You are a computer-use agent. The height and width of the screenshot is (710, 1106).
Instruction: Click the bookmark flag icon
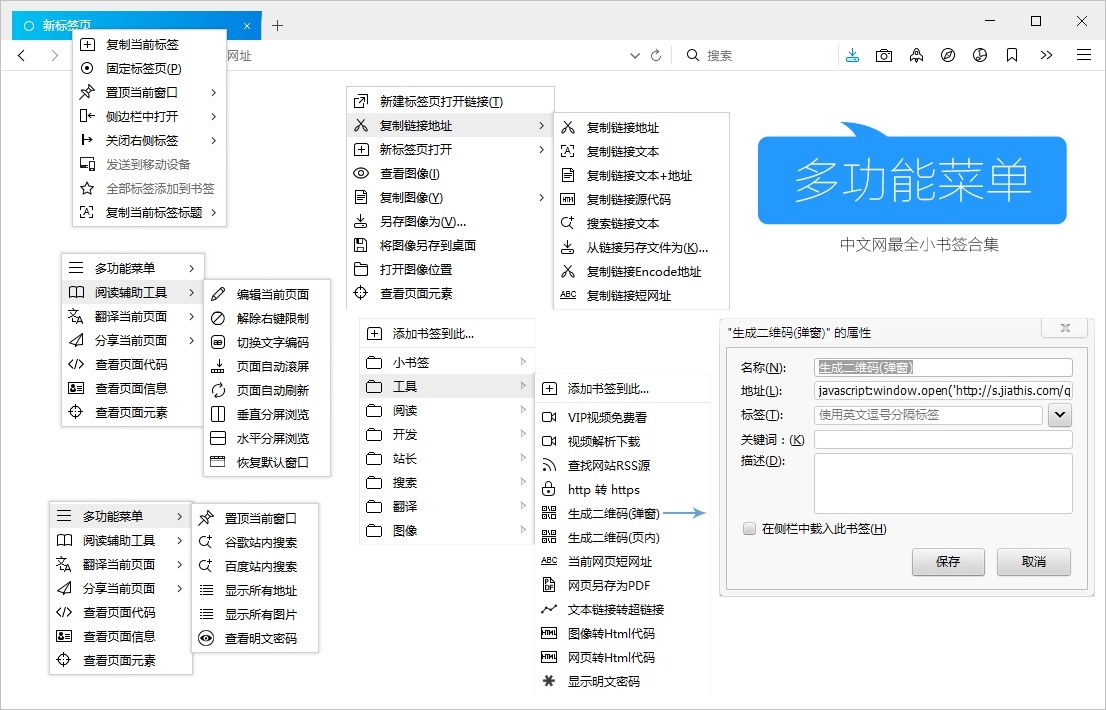[x=1012, y=56]
